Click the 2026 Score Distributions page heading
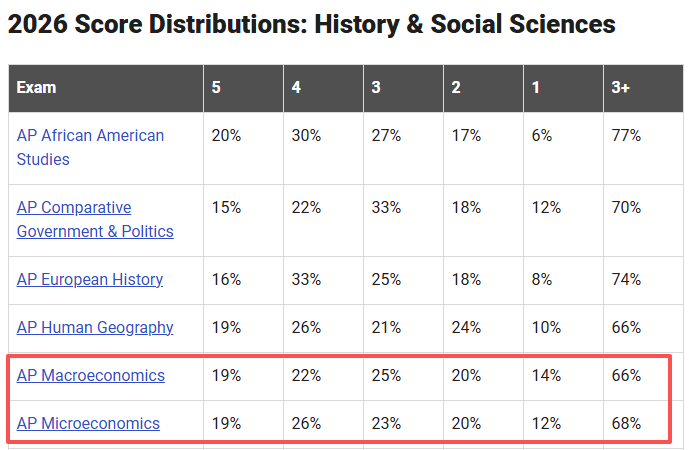Image resolution: width=689 pixels, height=450 pixels. click(x=312, y=24)
